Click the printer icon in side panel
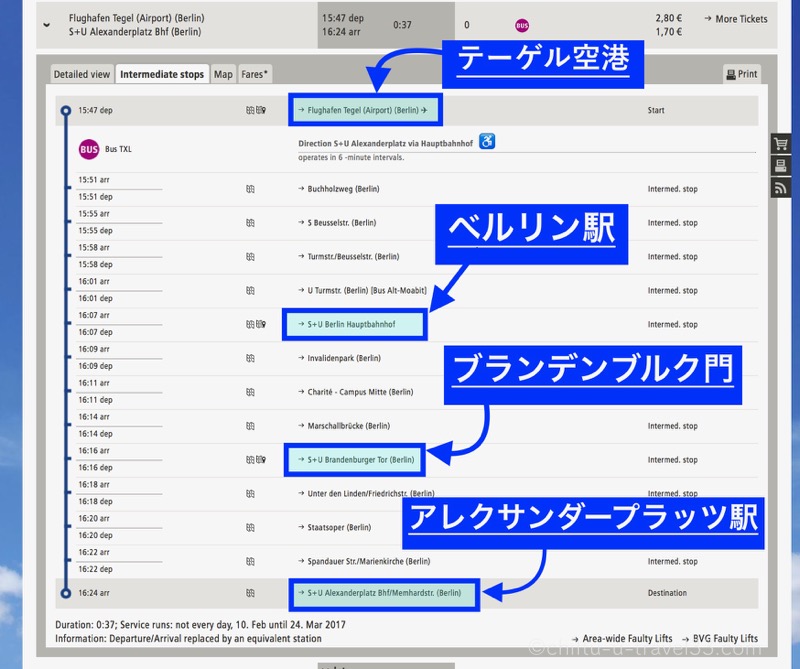This screenshot has width=800, height=669. point(780,166)
